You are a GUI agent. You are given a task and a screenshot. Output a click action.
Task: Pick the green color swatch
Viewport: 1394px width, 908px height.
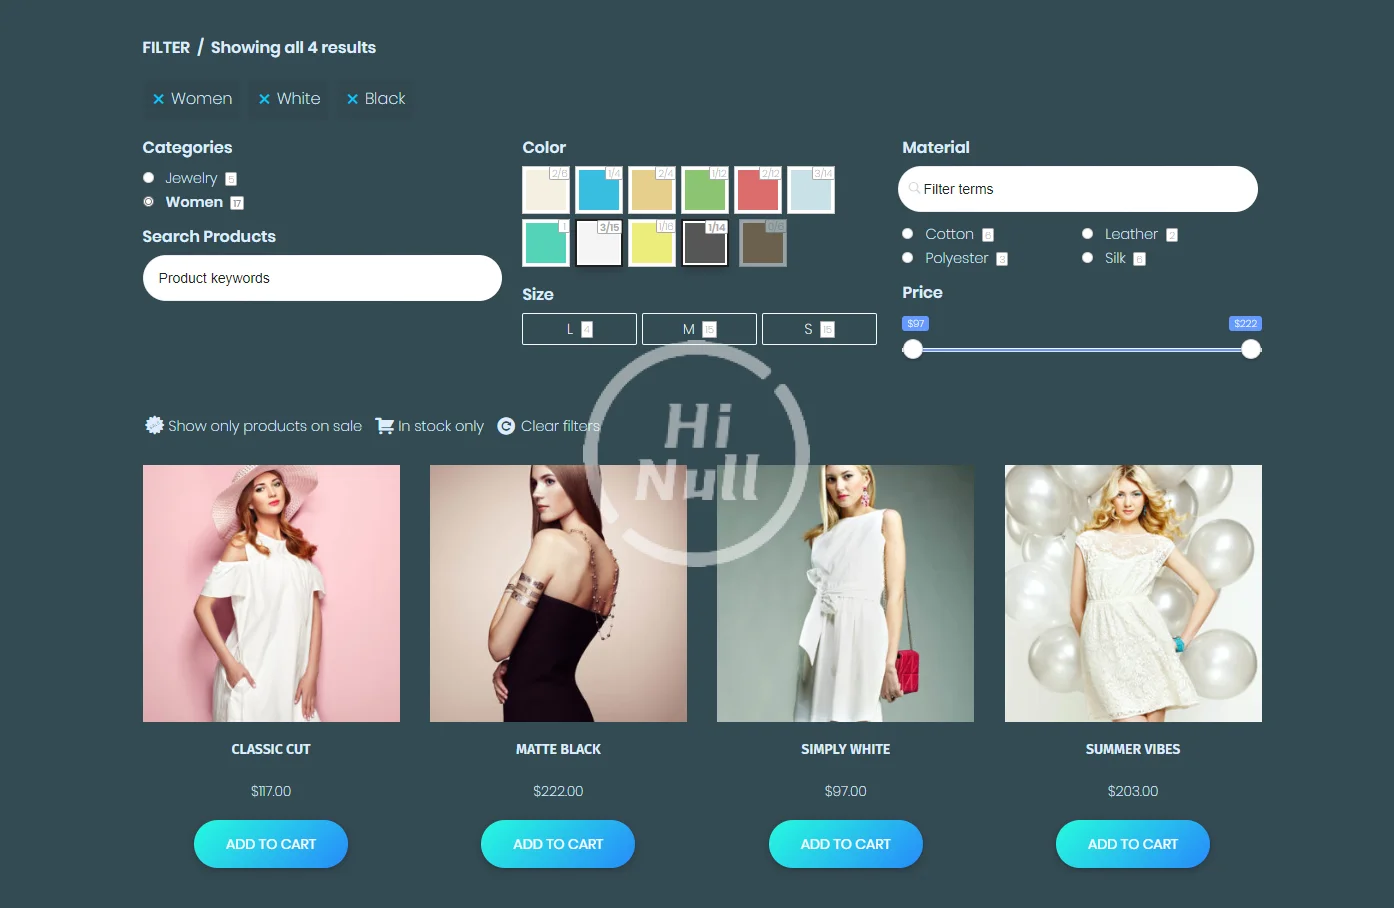coord(705,190)
